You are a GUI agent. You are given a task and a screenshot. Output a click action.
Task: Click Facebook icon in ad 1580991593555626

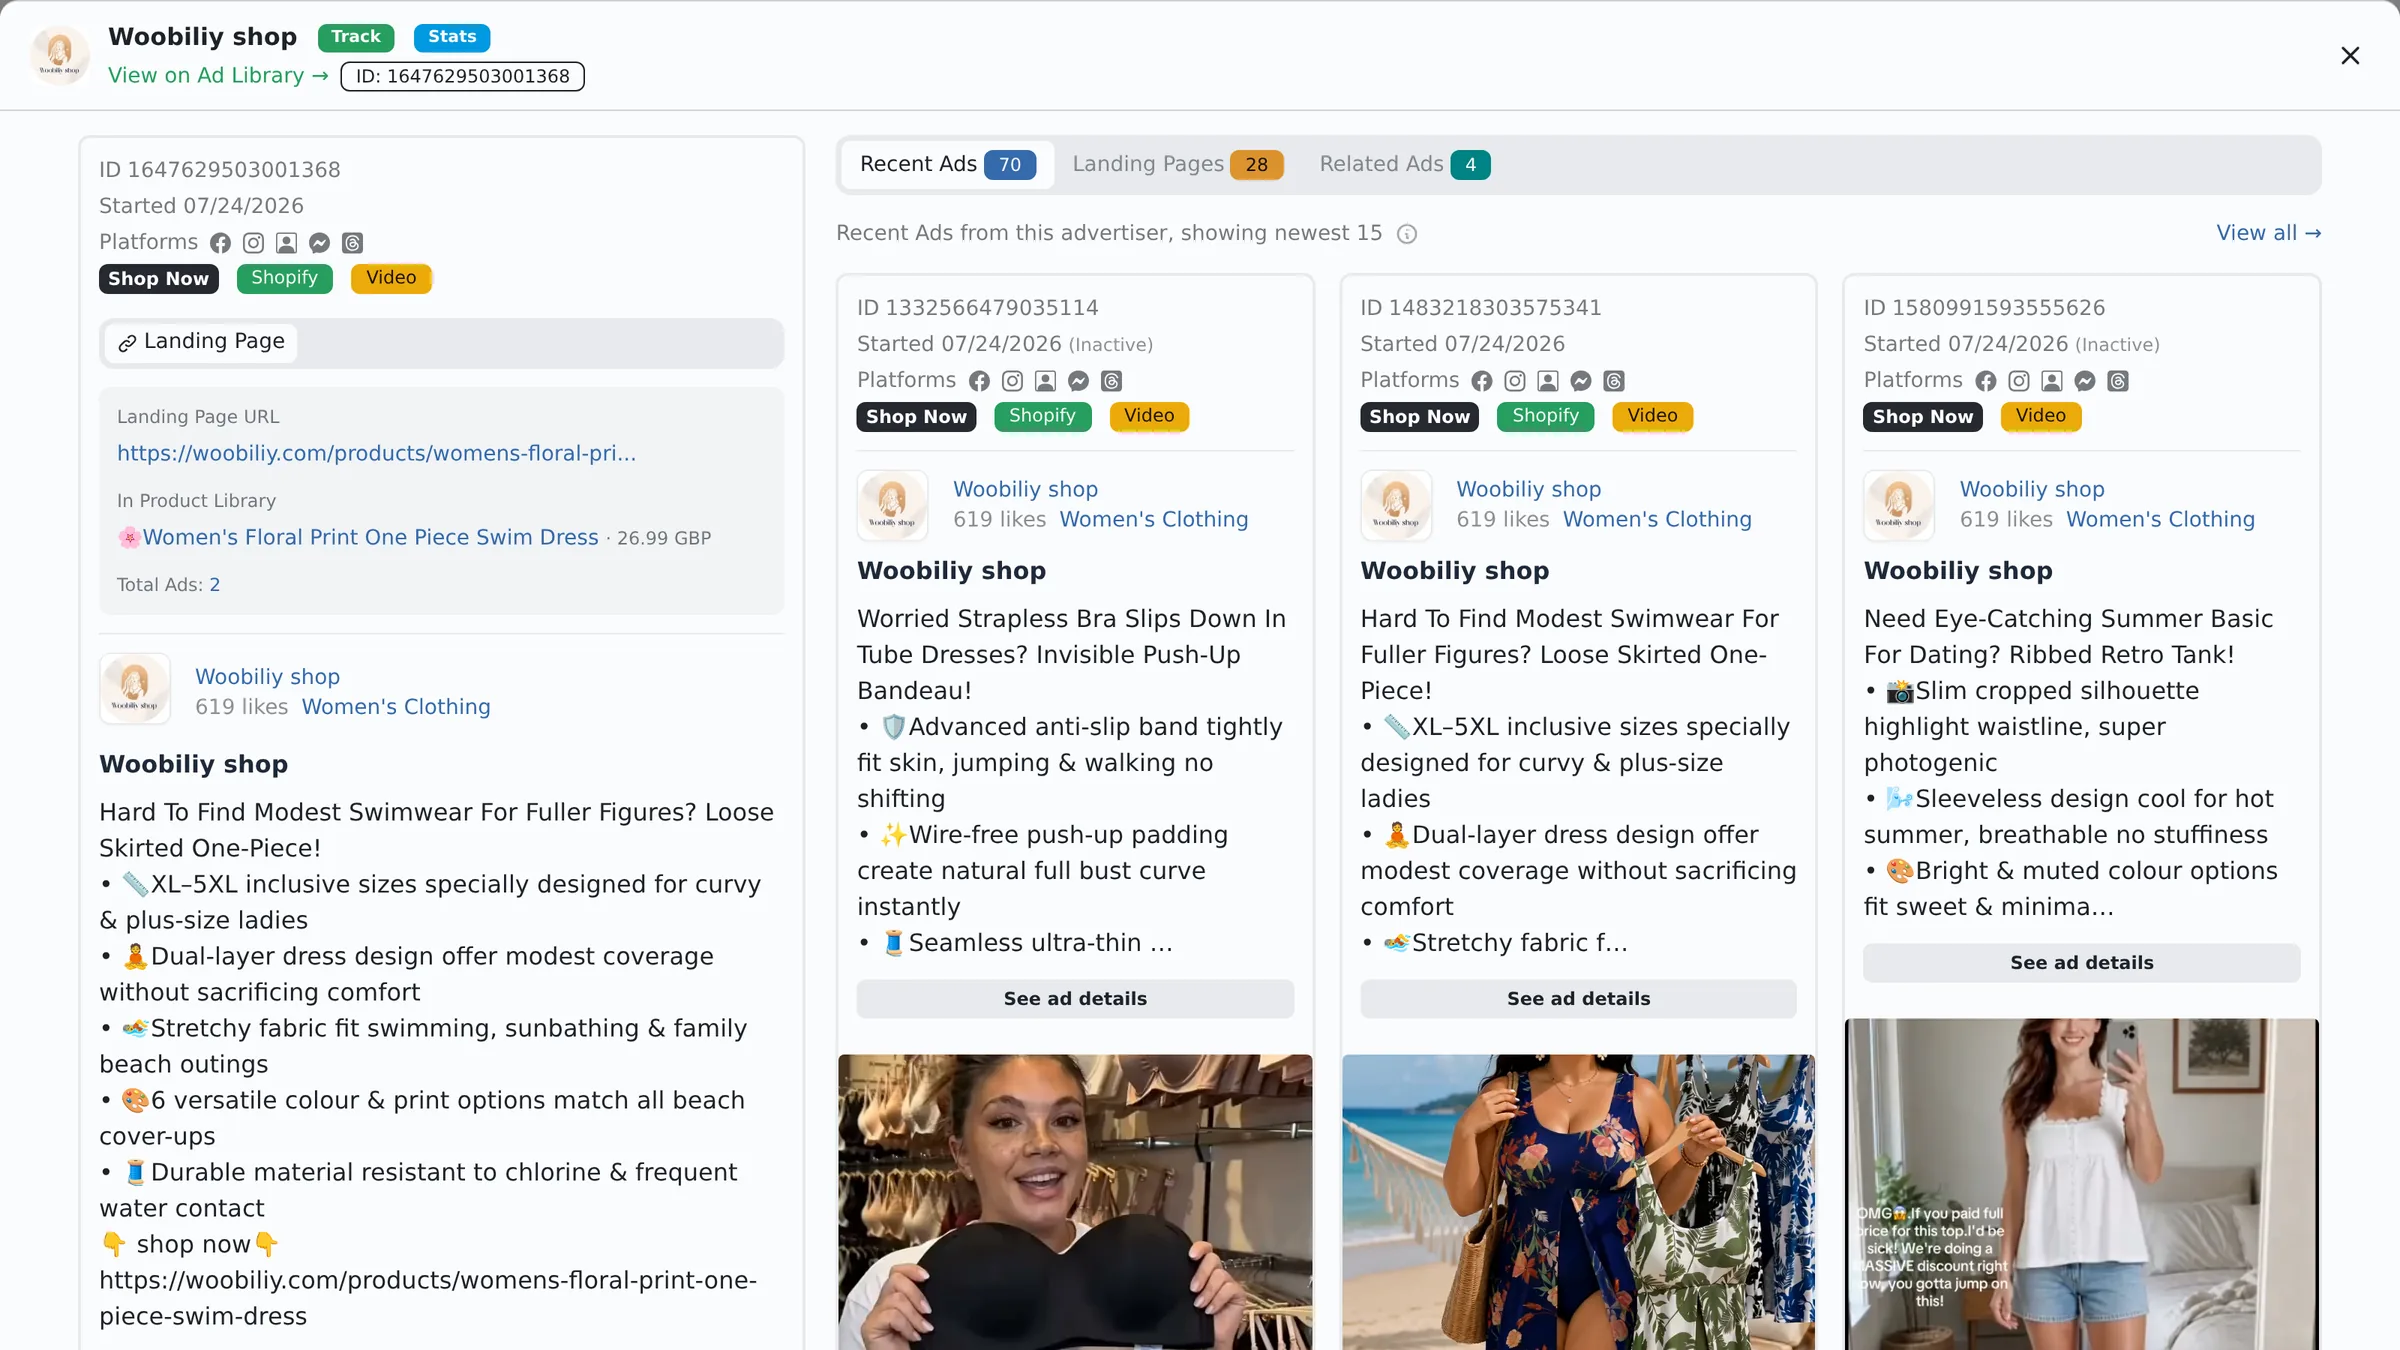click(1986, 381)
